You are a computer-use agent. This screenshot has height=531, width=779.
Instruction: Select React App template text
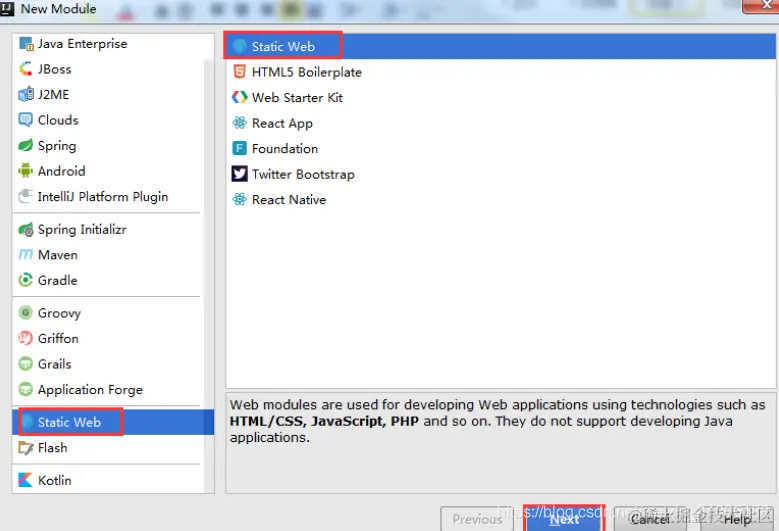(x=282, y=124)
